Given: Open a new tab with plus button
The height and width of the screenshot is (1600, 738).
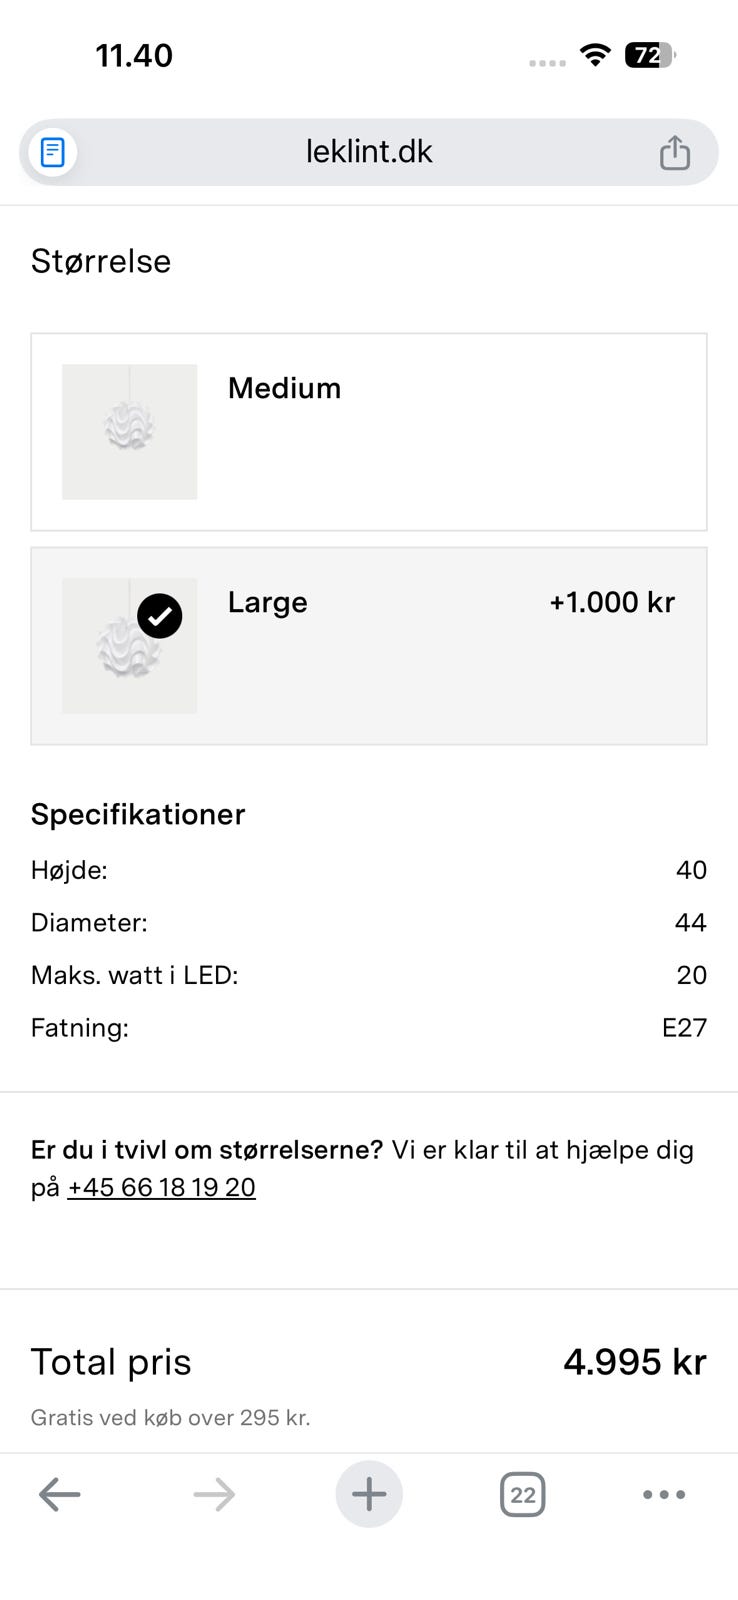Looking at the screenshot, I should coord(369,1495).
